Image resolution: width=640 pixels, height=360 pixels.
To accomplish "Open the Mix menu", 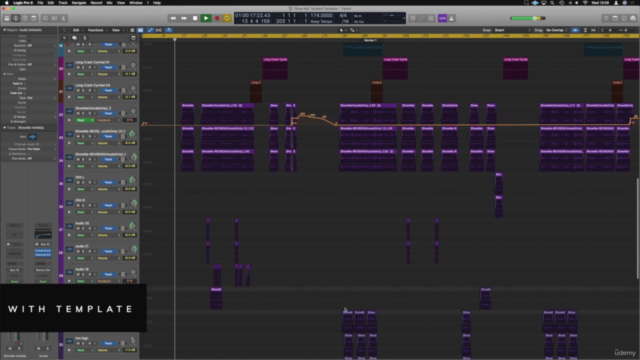I will click(x=109, y=3).
